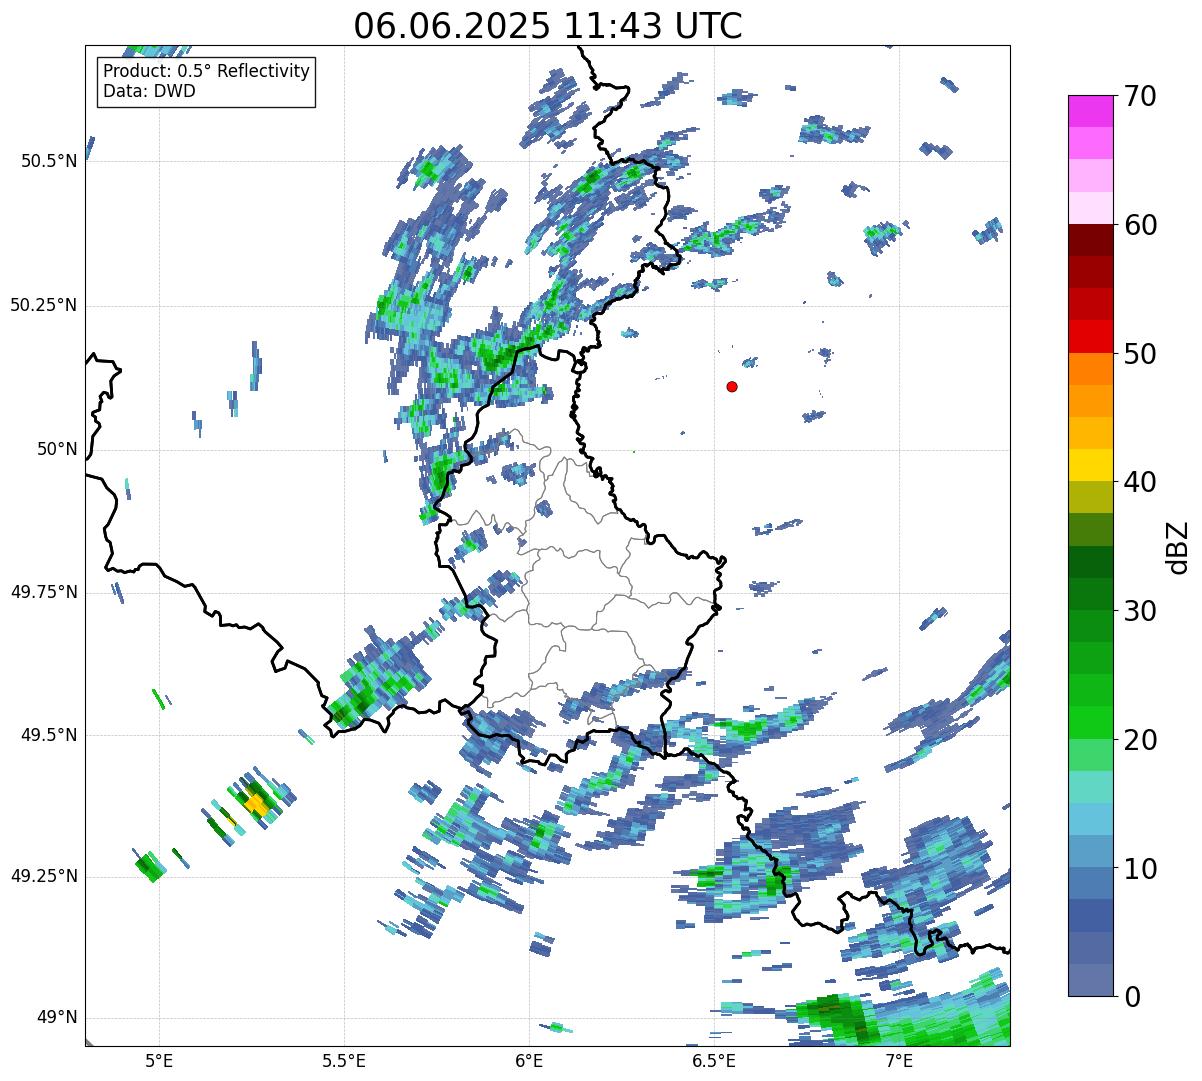Click the "Product: 0.5° Reflectivity" label
This screenshot has width=1202, height=1081.
(x=206, y=72)
